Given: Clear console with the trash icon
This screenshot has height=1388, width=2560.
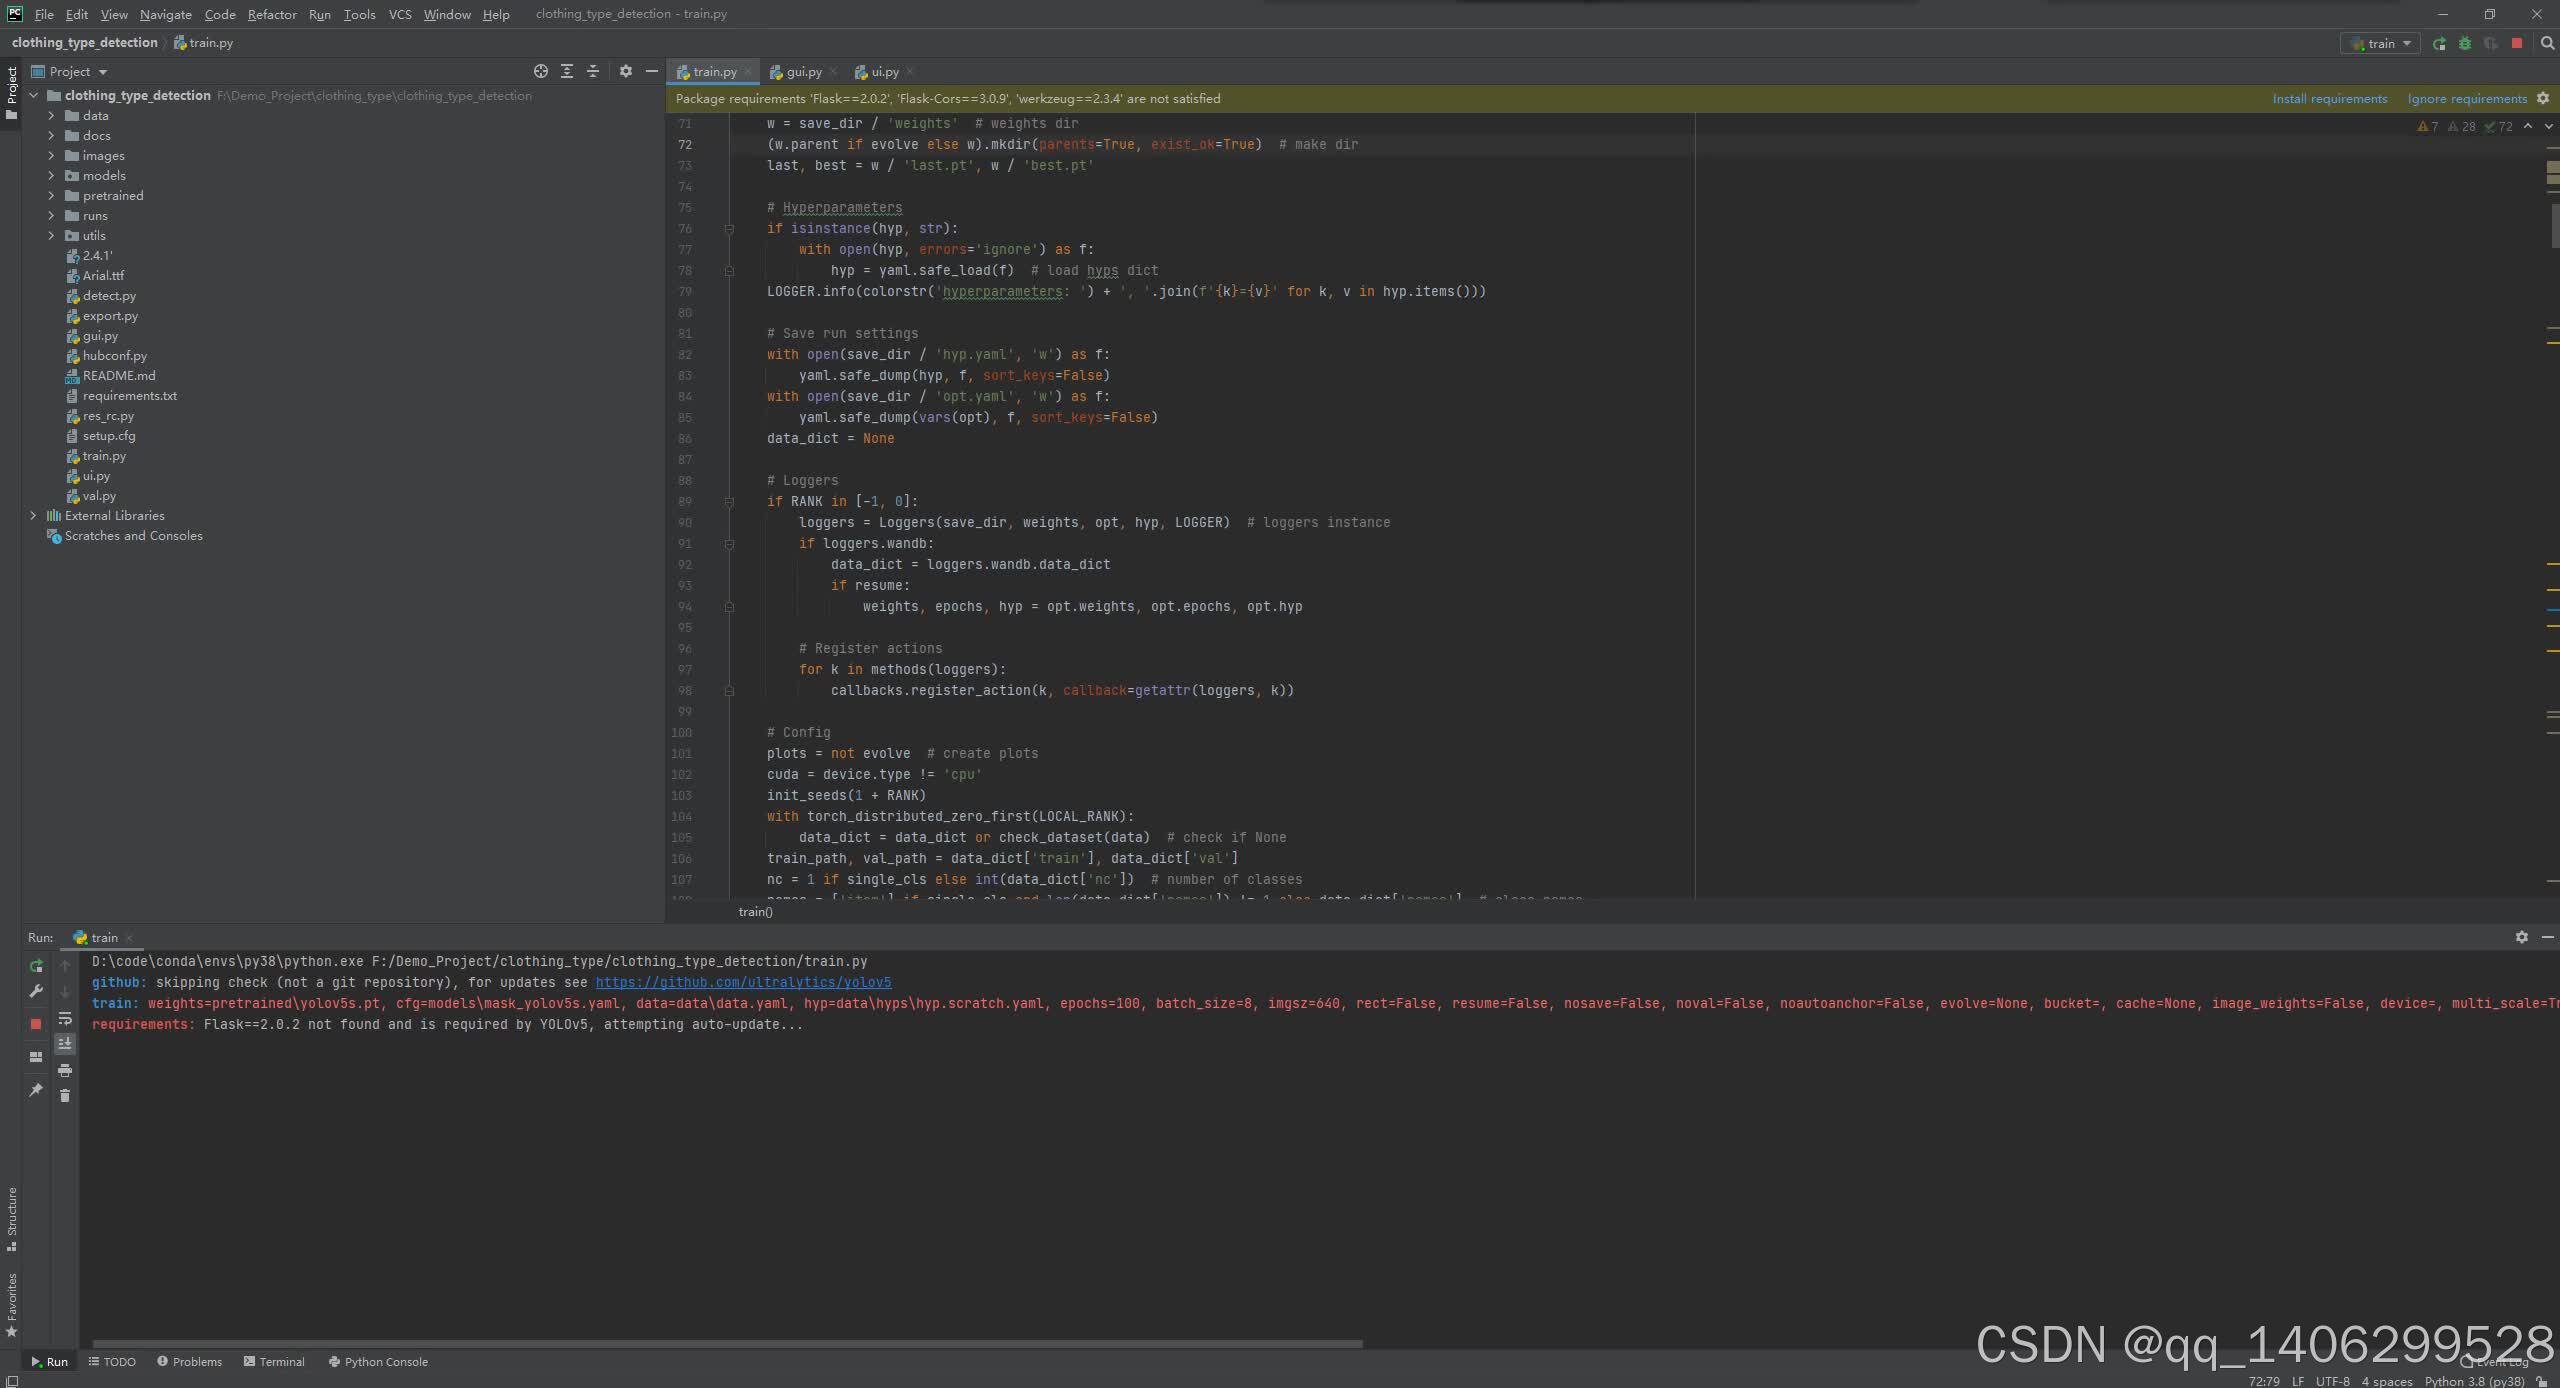Looking at the screenshot, I should tap(65, 1096).
